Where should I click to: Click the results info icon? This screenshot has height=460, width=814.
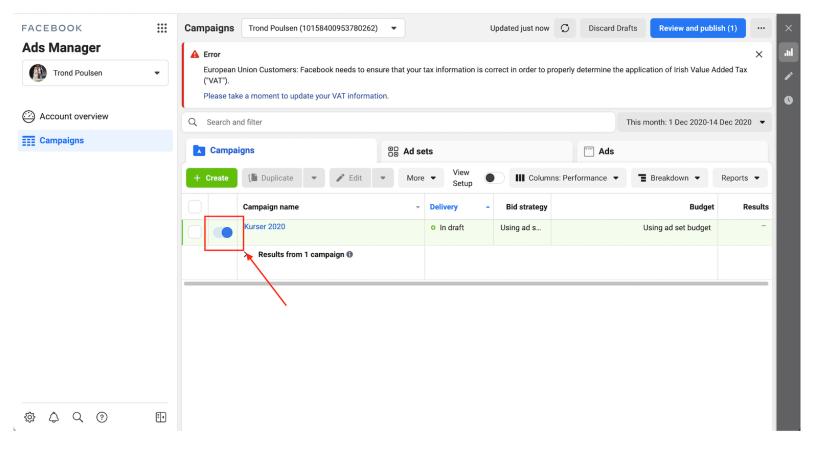tap(350, 254)
